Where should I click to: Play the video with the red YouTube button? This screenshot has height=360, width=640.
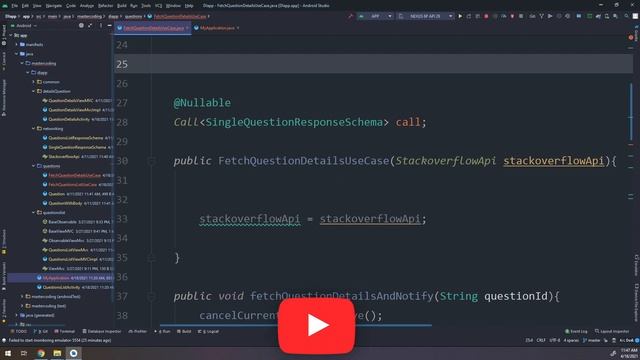[x=316, y=325]
